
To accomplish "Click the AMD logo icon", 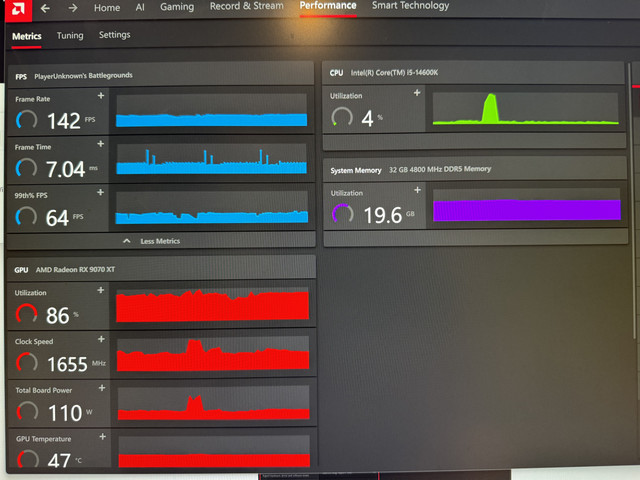I will [x=18, y=8].
